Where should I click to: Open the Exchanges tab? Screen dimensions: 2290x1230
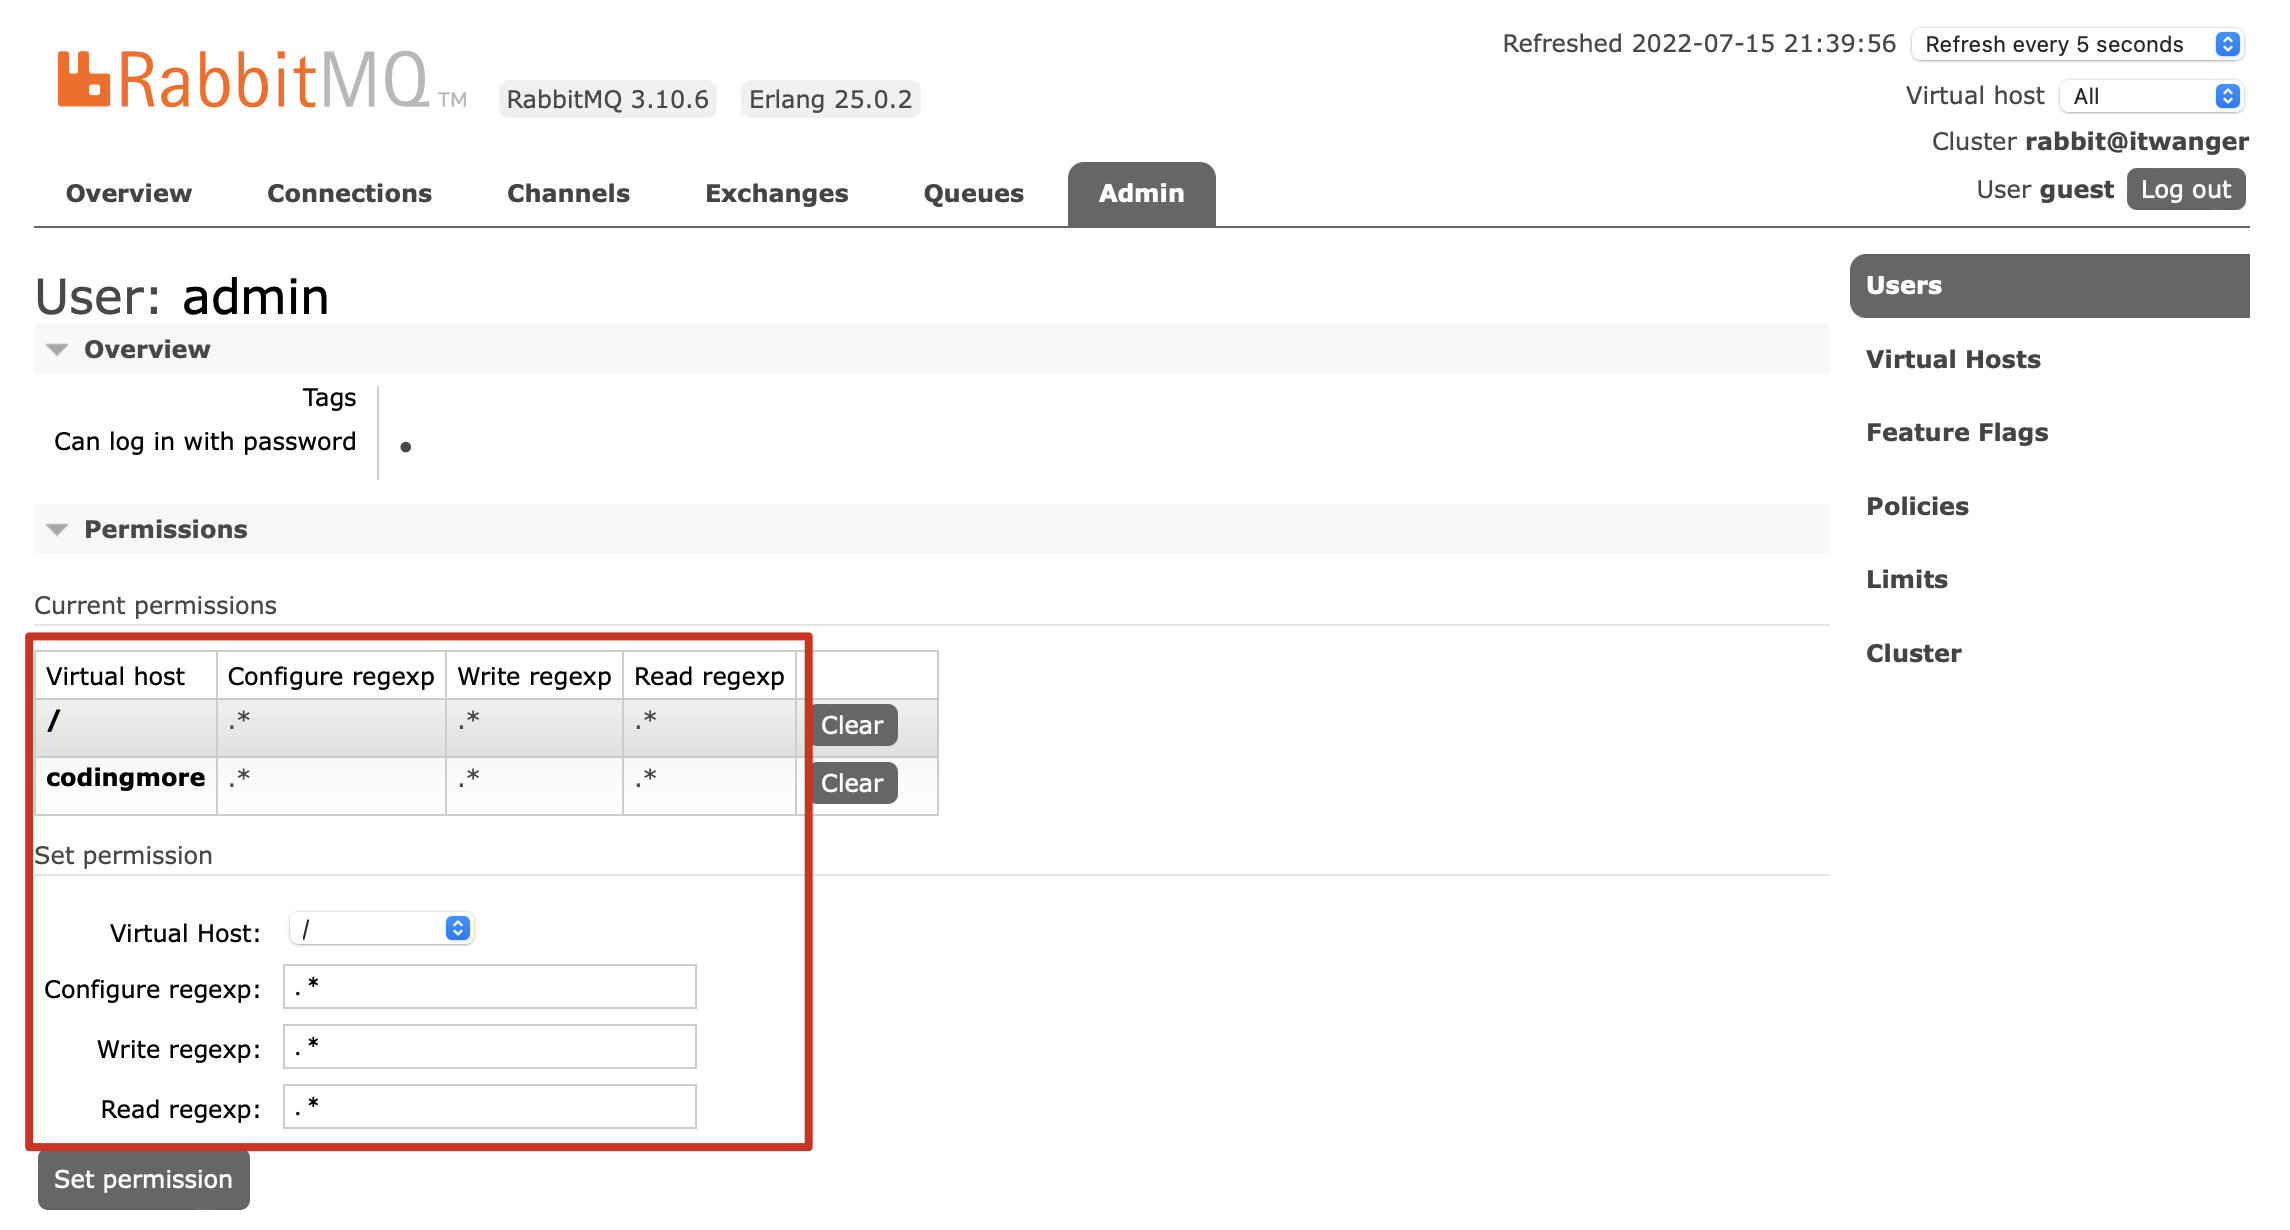(777, 193)
